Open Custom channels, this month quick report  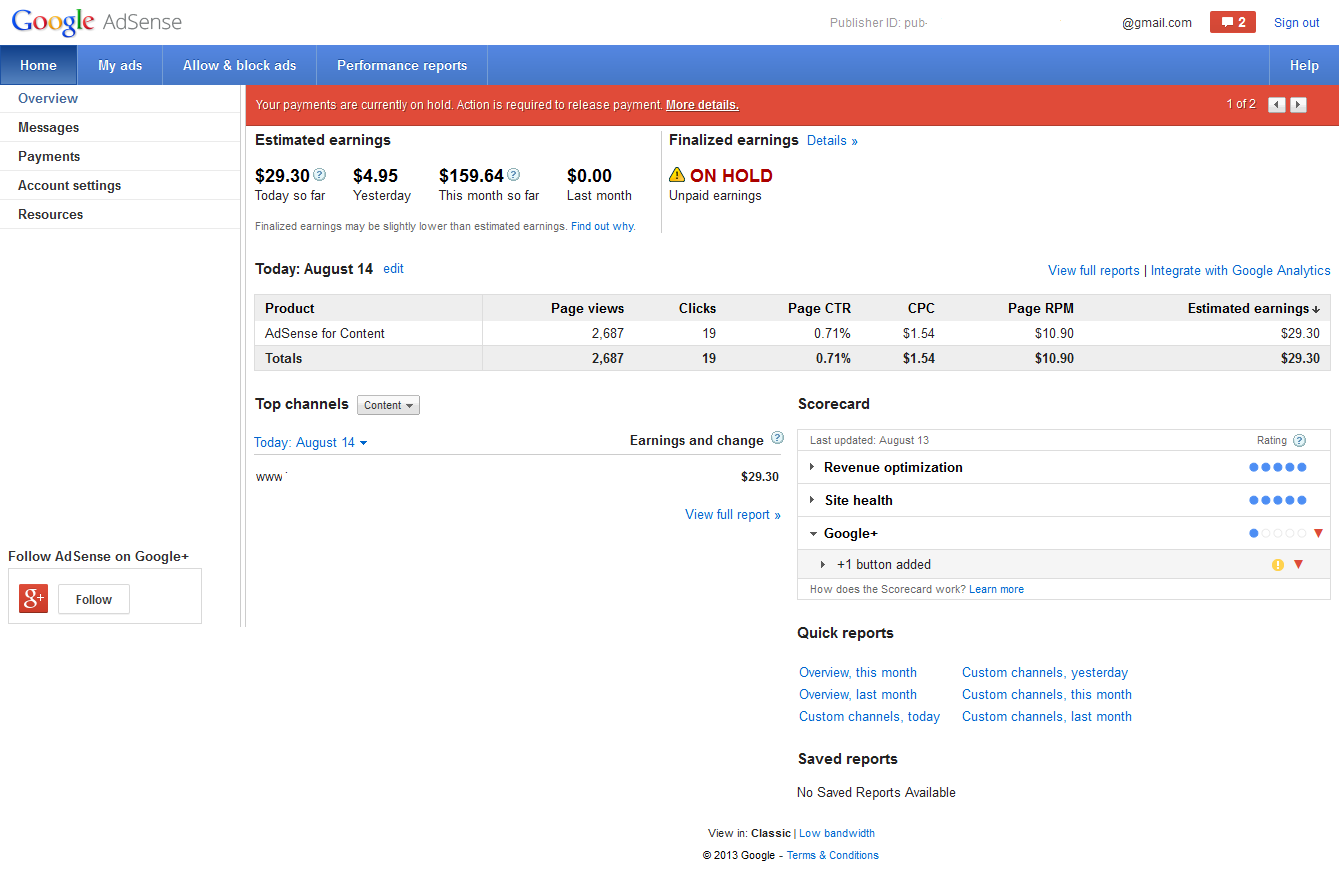1047,694
